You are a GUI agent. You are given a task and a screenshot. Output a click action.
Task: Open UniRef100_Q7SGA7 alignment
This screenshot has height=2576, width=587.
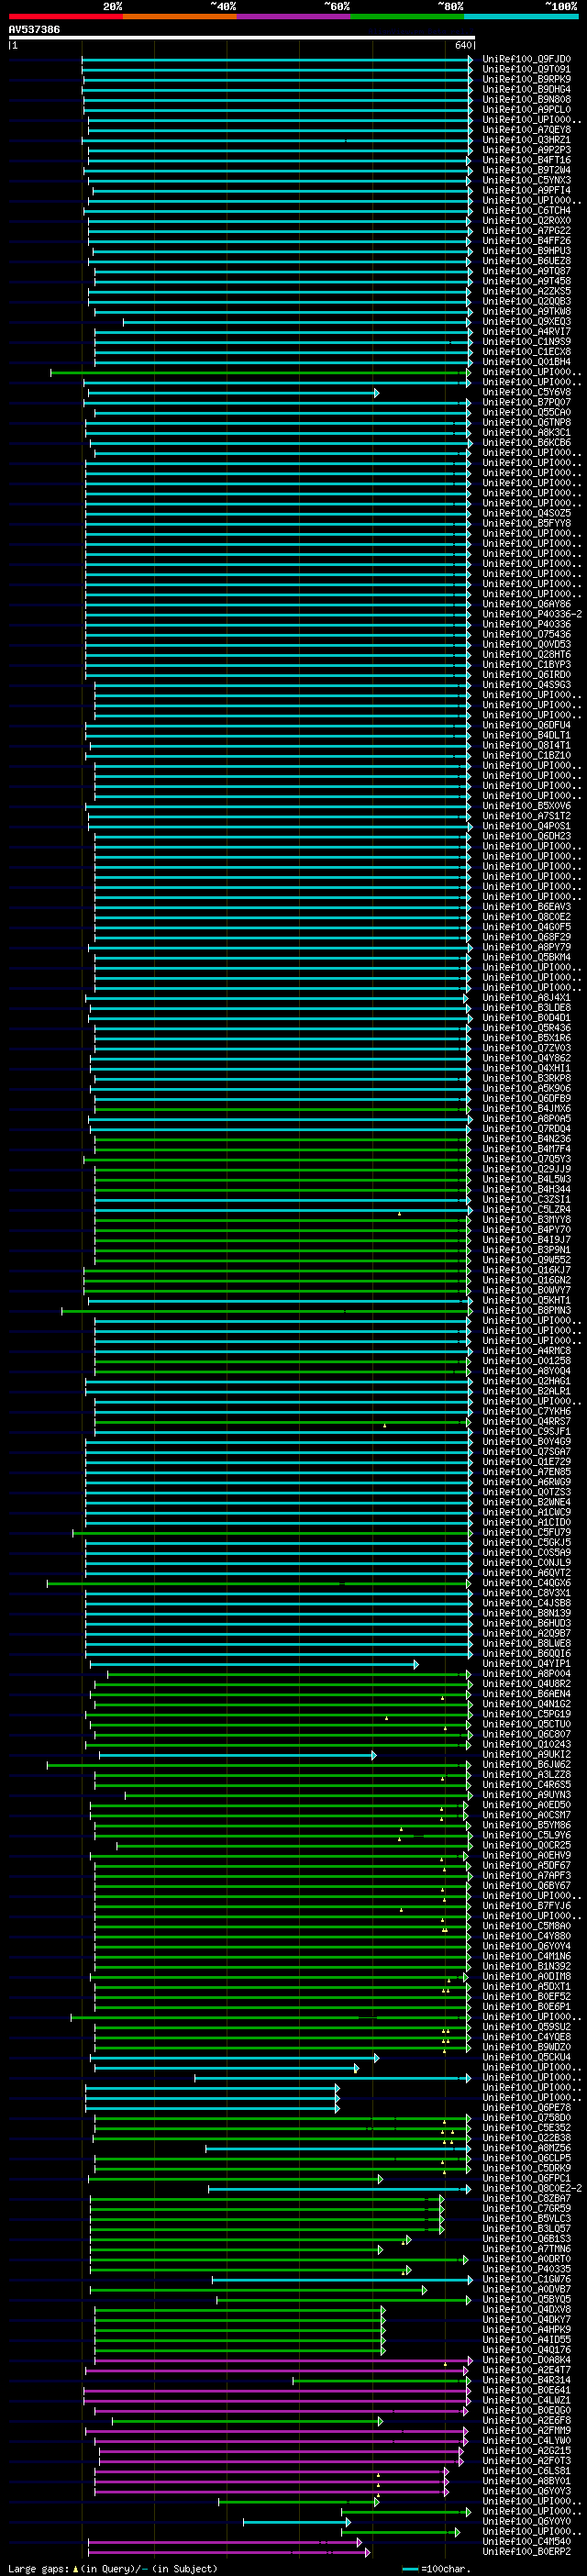click(527, 1451)
